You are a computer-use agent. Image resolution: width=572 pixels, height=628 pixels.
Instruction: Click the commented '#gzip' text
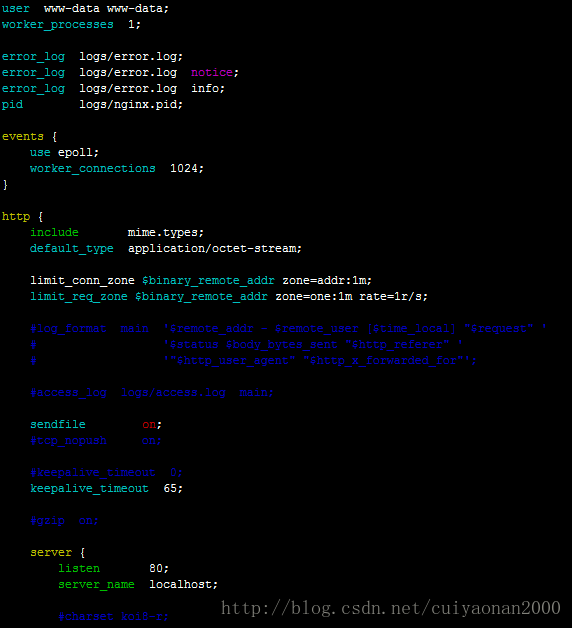tap(47, 521)
